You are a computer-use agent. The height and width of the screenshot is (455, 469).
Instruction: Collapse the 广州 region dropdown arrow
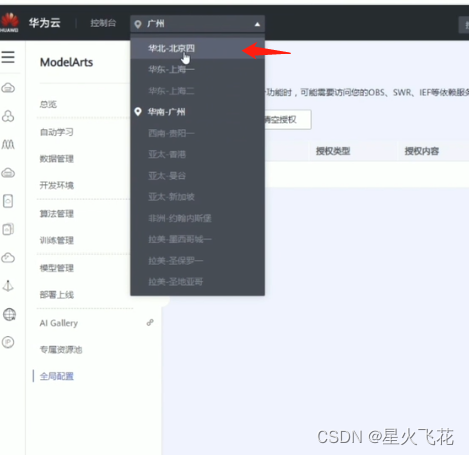257,24
